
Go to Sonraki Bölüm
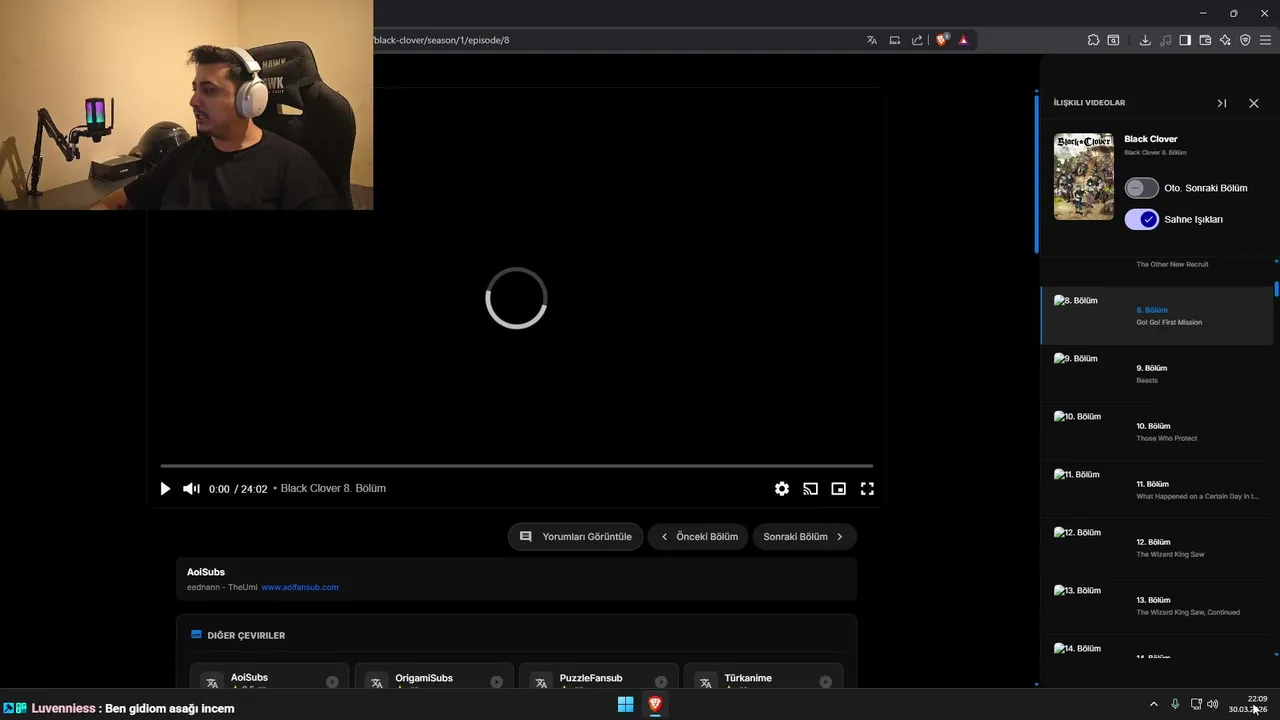[804, 537]
